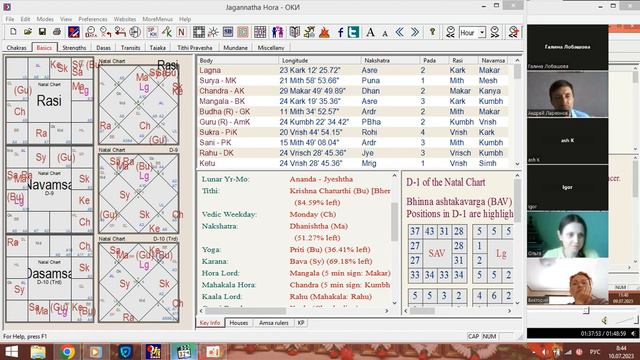Open the Modes menu
The image size is (640, 360).
point(45,19)
